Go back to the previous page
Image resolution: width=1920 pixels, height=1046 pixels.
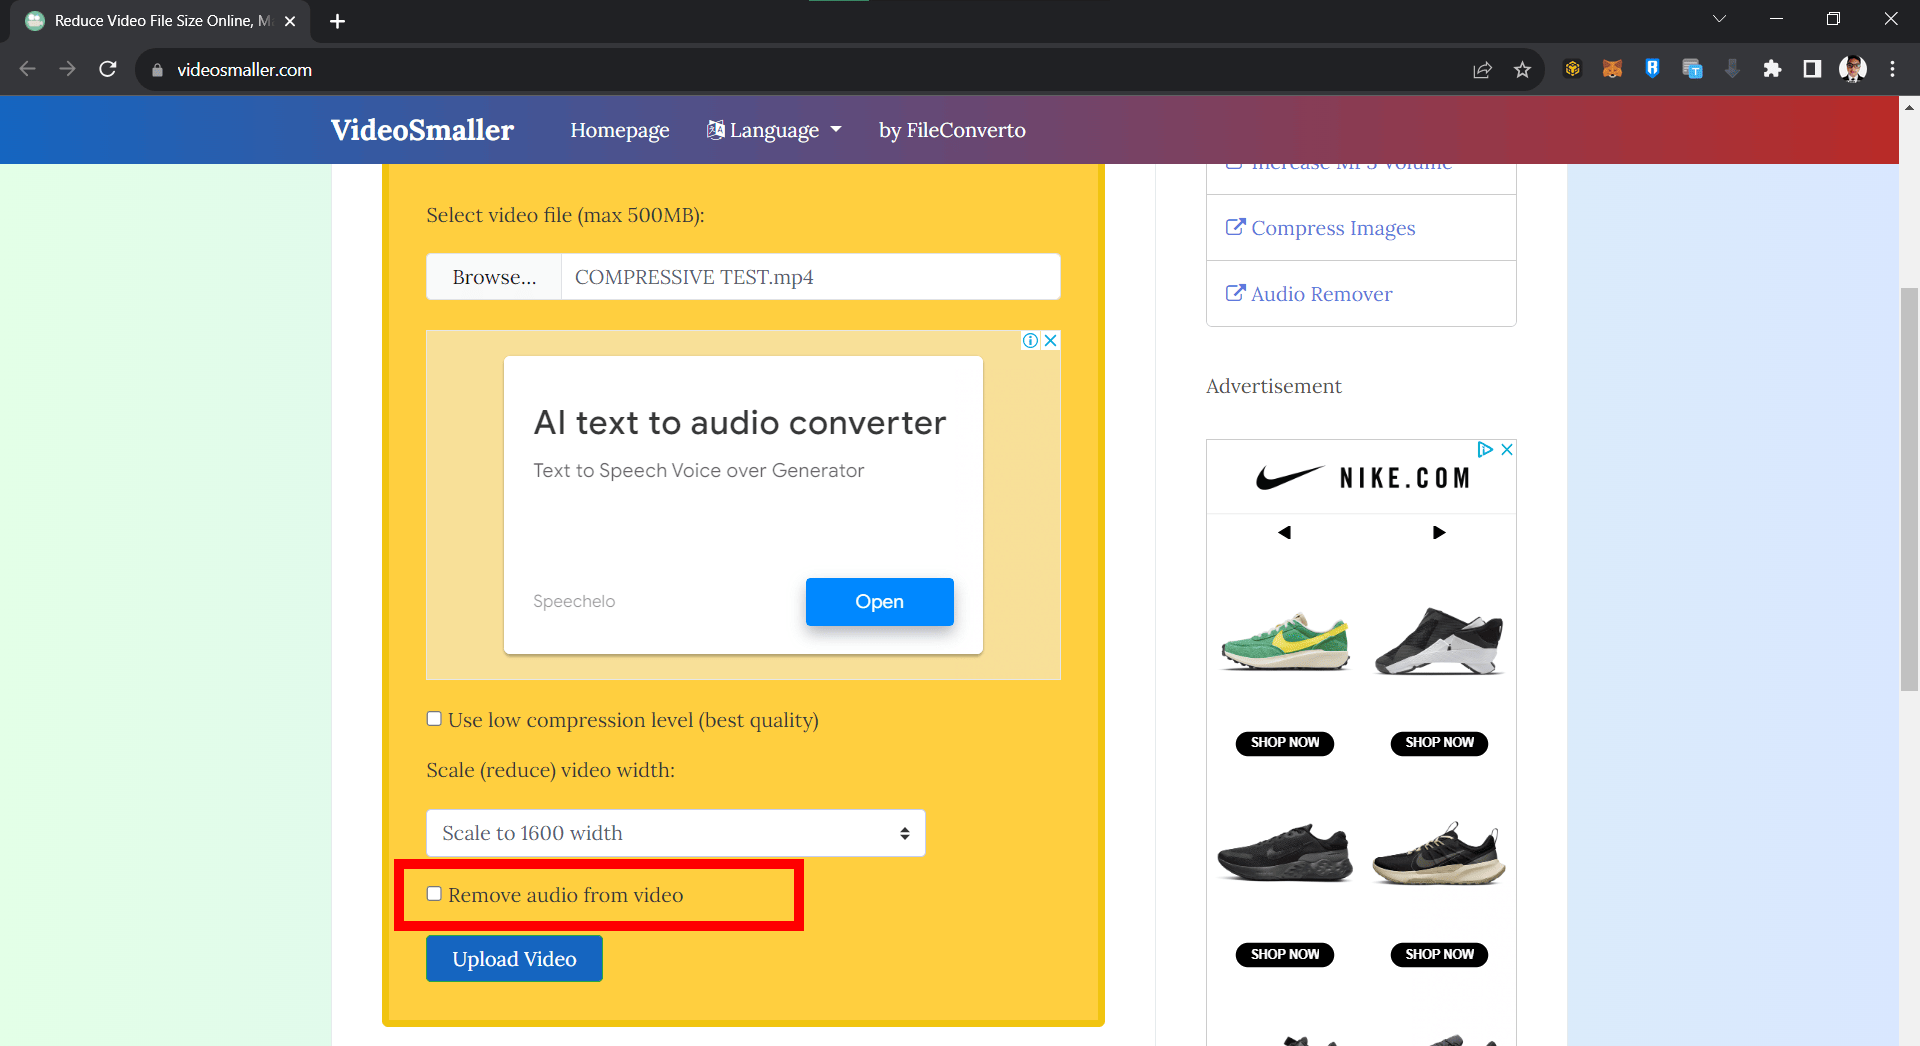[27, 69]
